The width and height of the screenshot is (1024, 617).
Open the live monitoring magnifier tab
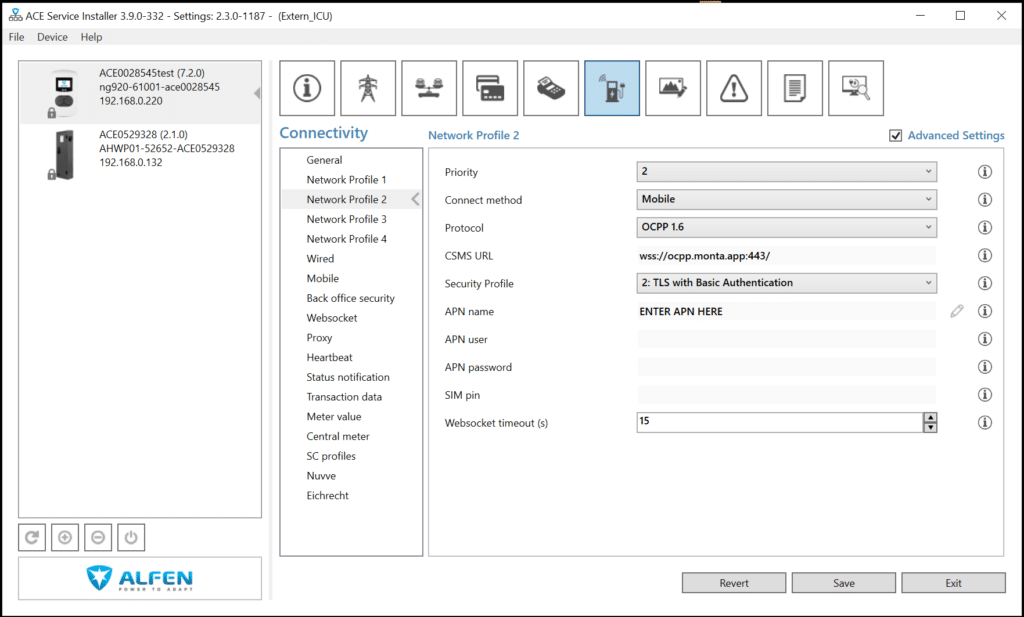tap(856, 88)
